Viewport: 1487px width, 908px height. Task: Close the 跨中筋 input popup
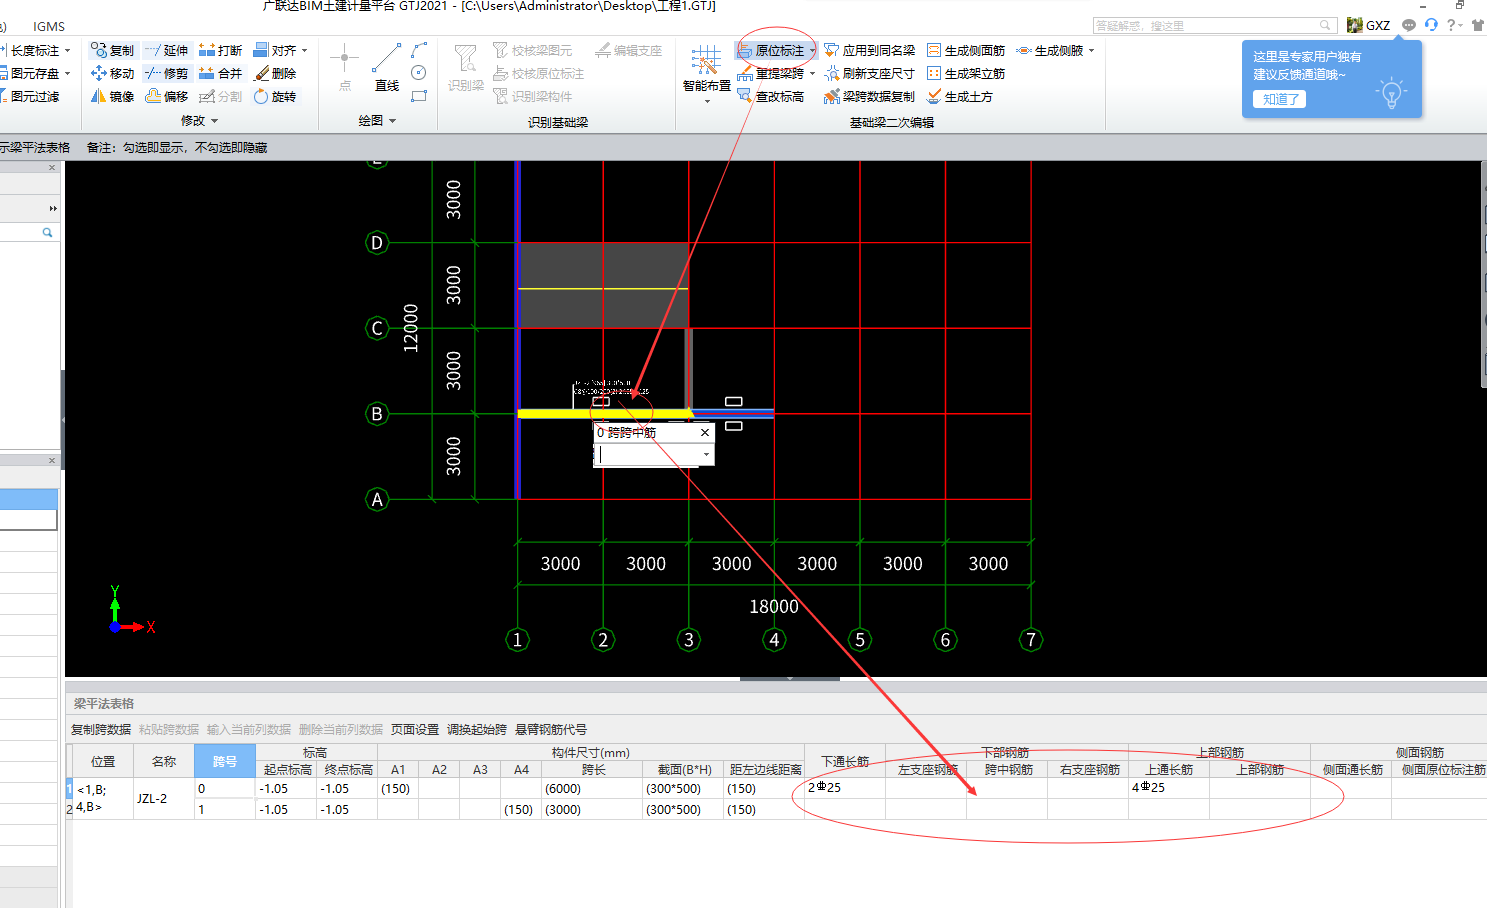(x=705, y=432)
